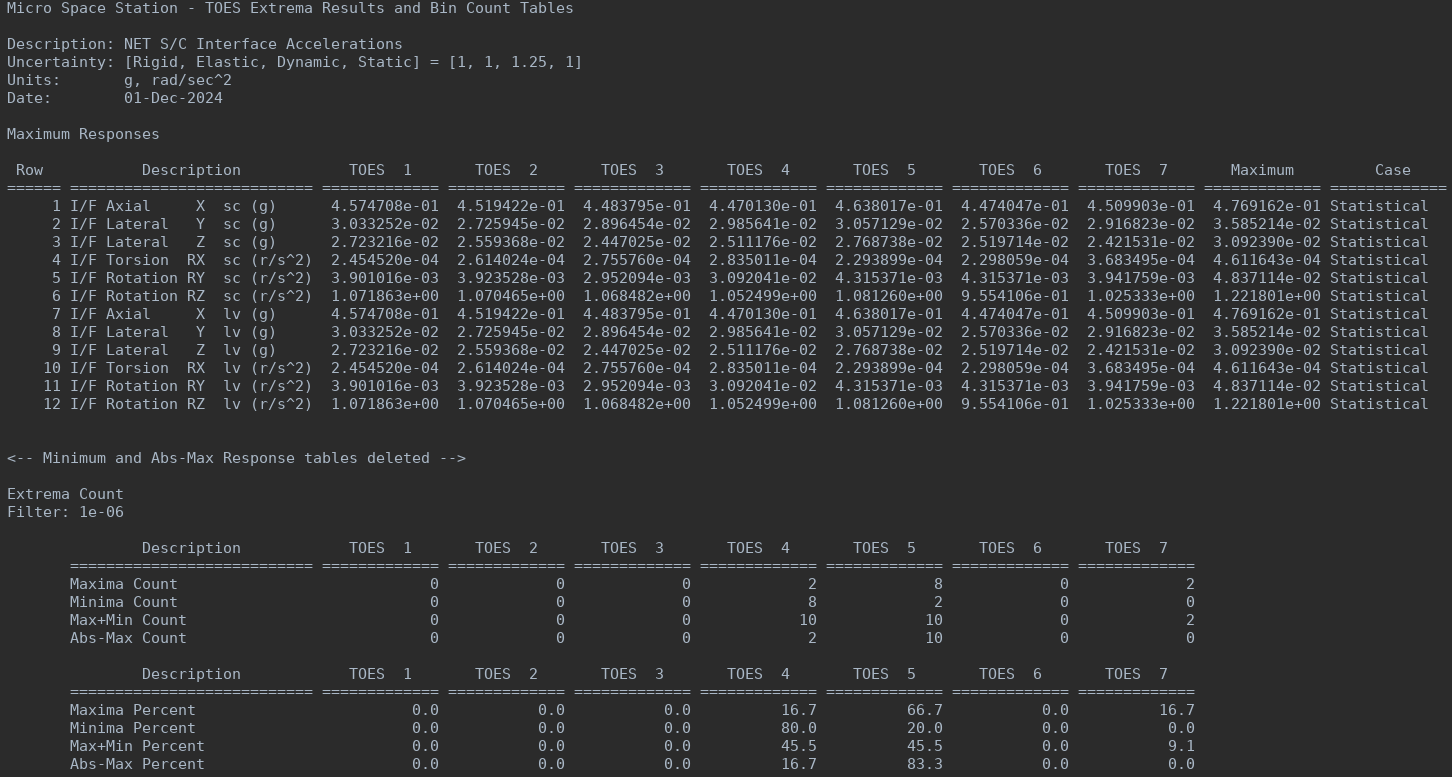1452x777 pixels.
Task: Click the Date value '01-Dec-2024'
Action: click(173, 98)
